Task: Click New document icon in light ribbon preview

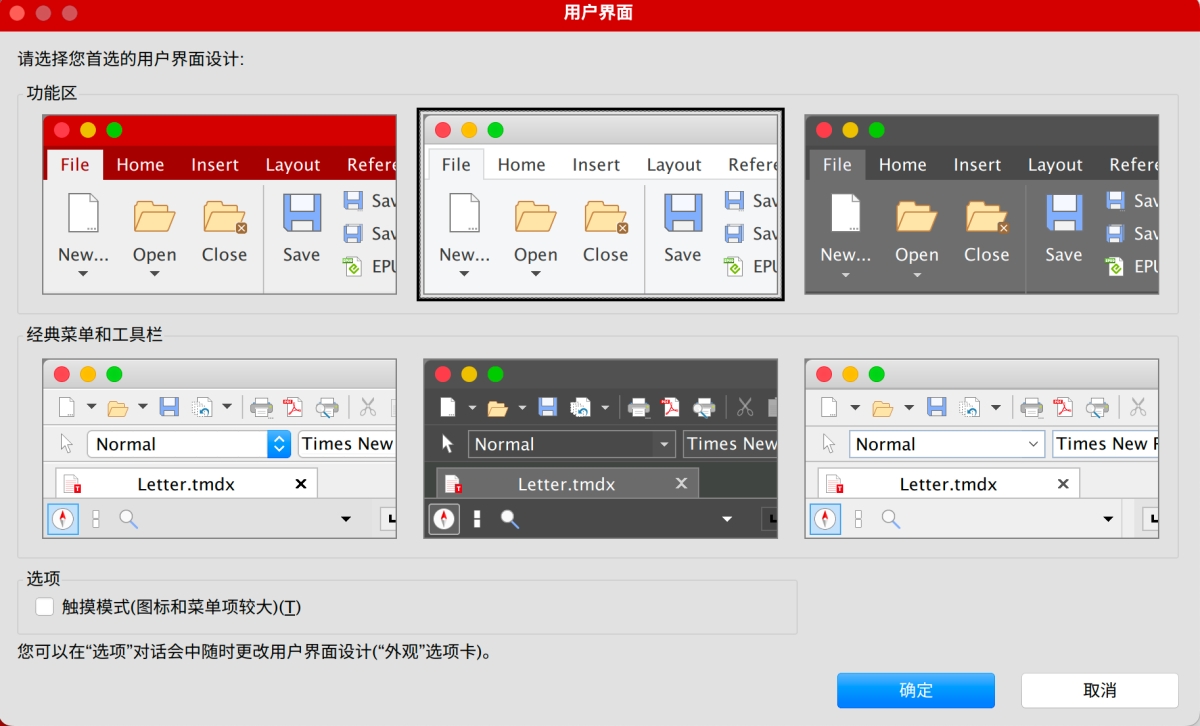Action: 464,214
